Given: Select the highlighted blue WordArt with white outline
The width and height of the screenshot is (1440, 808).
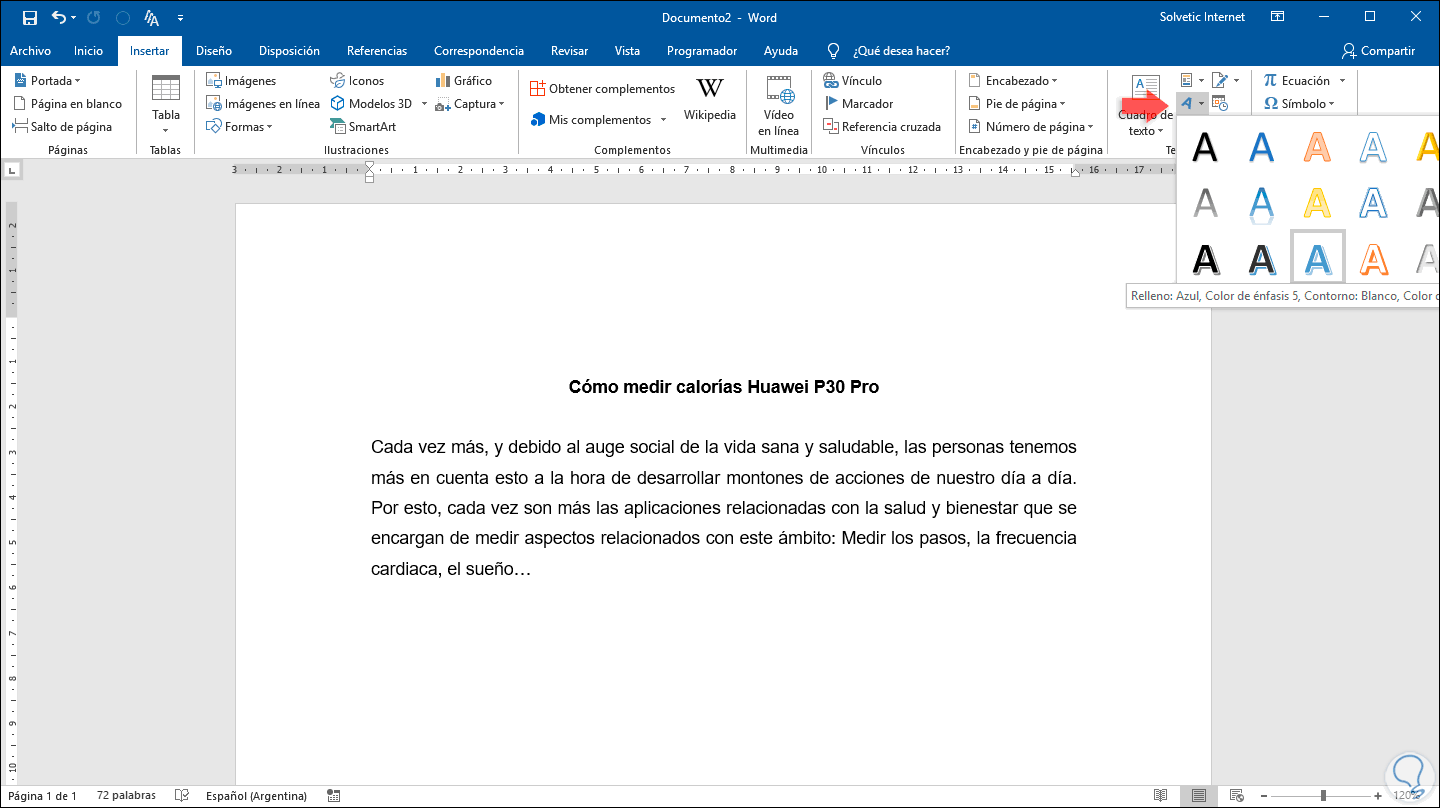Looking at the screenshot, I should point(1318,258).
